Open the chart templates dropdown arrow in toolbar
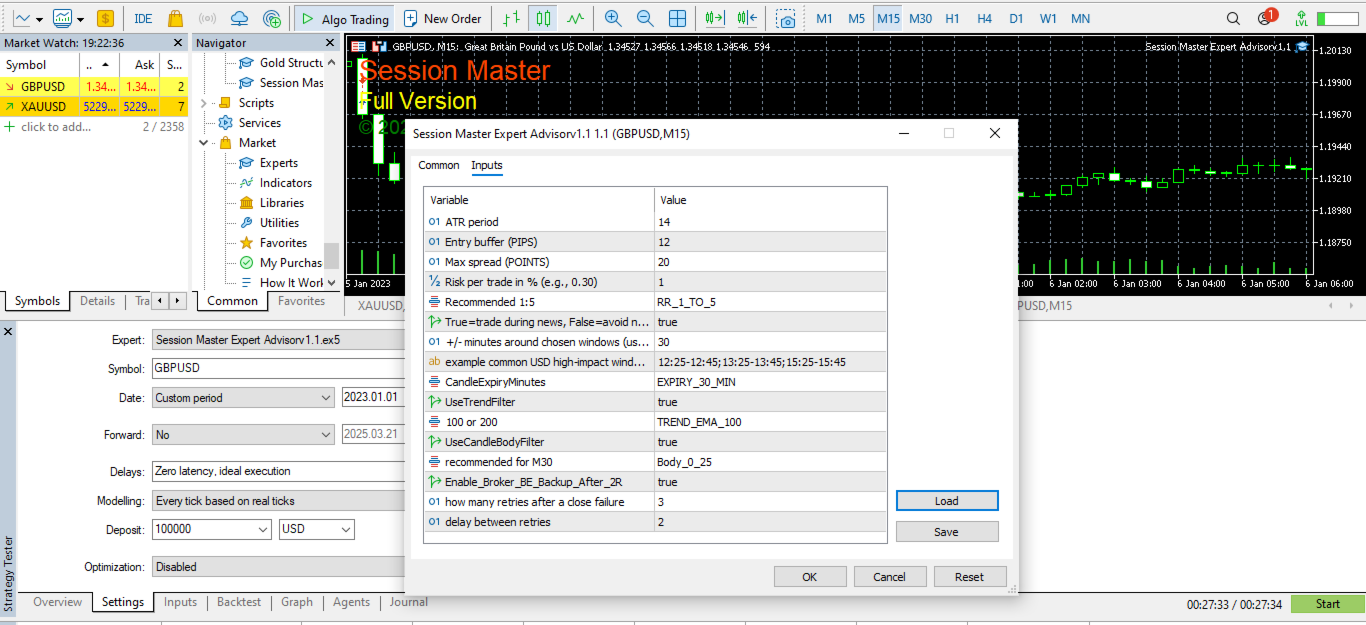Viewport: 1366px width, 625px height. [79, 19]
